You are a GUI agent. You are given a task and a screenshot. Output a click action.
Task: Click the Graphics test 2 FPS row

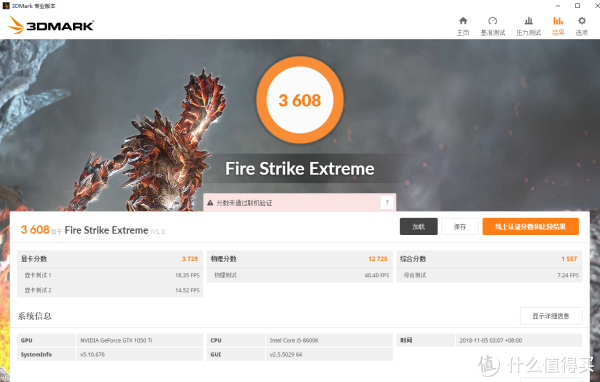click(110, 290)
